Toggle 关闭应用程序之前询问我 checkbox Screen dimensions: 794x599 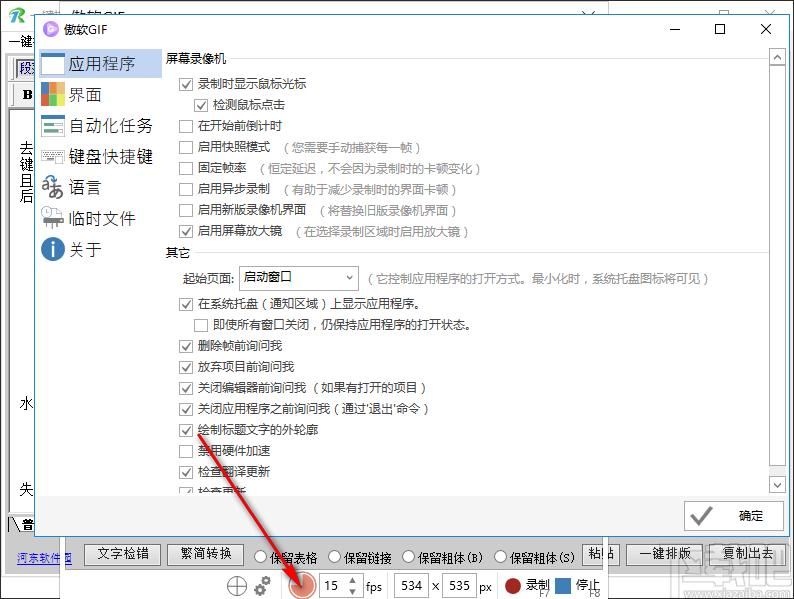coord(186,409)
